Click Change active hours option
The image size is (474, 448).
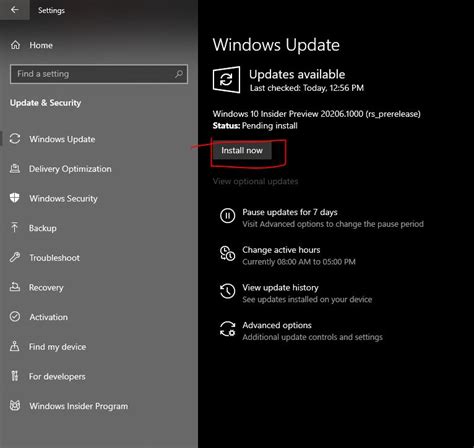(281, 250)
